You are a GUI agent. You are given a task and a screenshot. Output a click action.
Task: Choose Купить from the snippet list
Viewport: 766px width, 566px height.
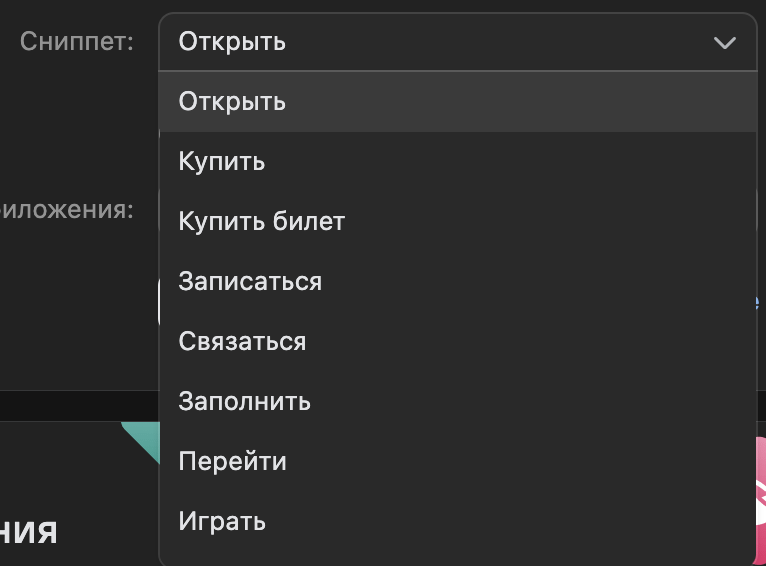pyautogui.click(x=221, y=162)
